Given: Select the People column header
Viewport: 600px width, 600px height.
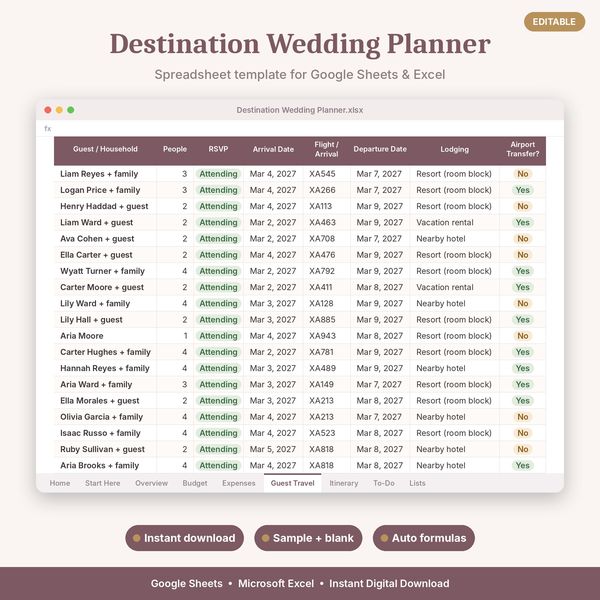Looking at the screenshot, I should pos(175,149).
